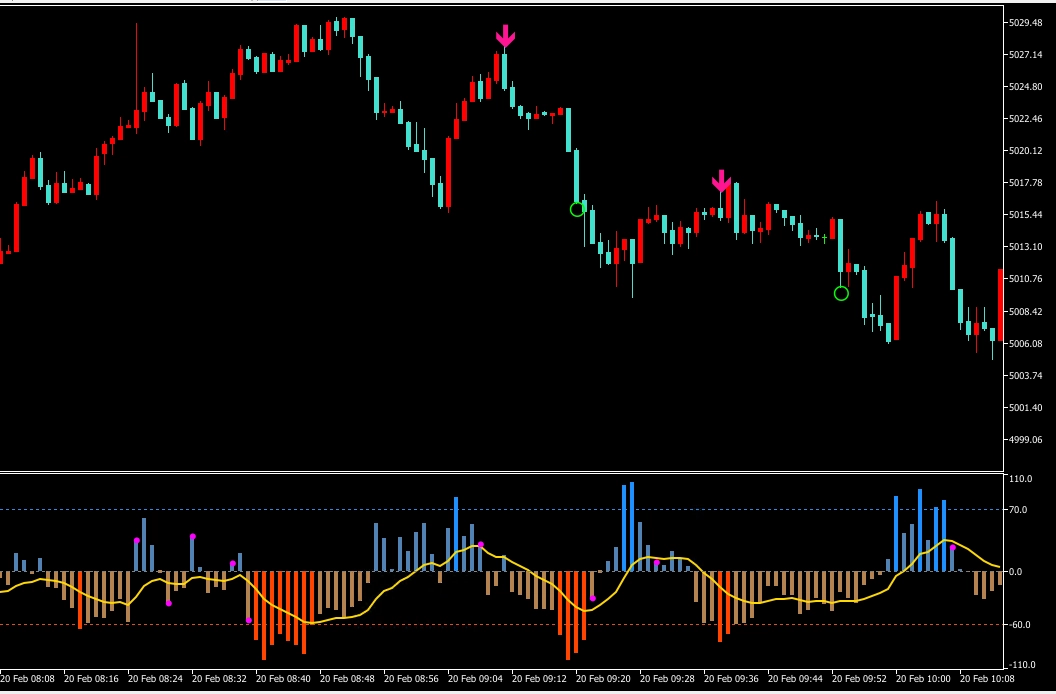Select the 20 Feb 08:08 time label
This screenshot has width=1056, height=694.
coord(29,678)
